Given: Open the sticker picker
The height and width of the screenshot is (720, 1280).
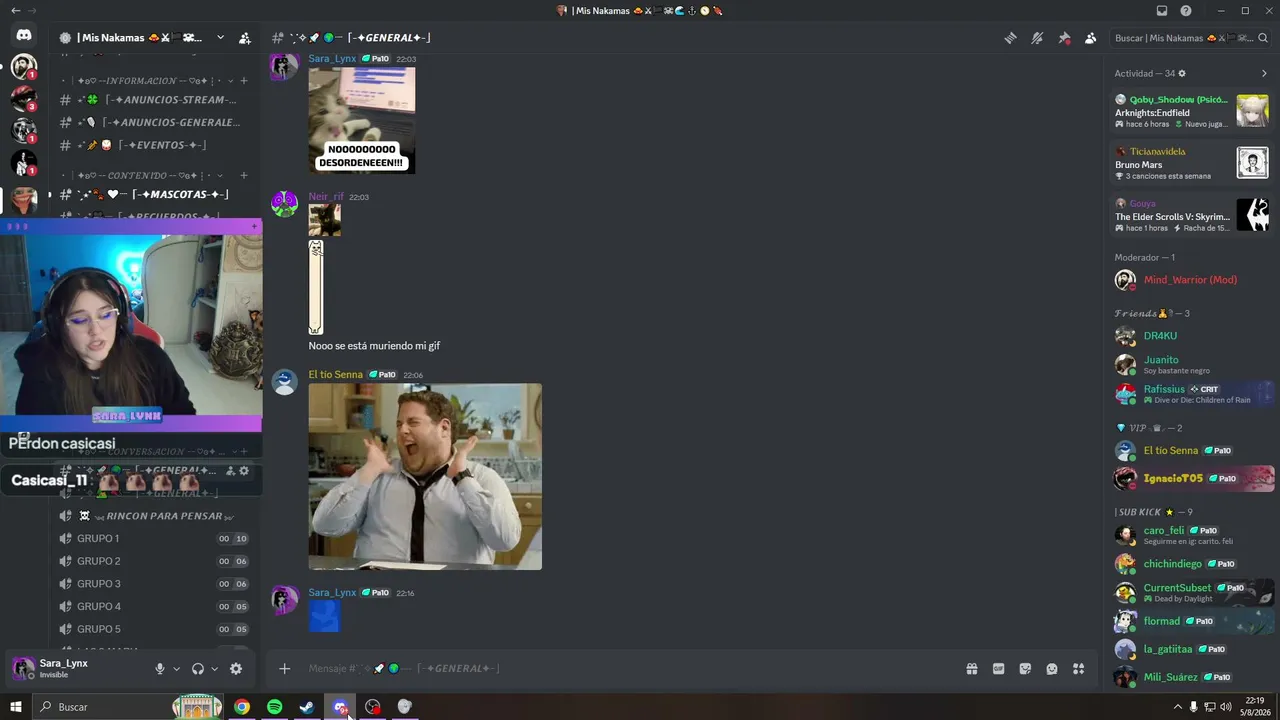Looking at the screenshot, I should 1025,668.
